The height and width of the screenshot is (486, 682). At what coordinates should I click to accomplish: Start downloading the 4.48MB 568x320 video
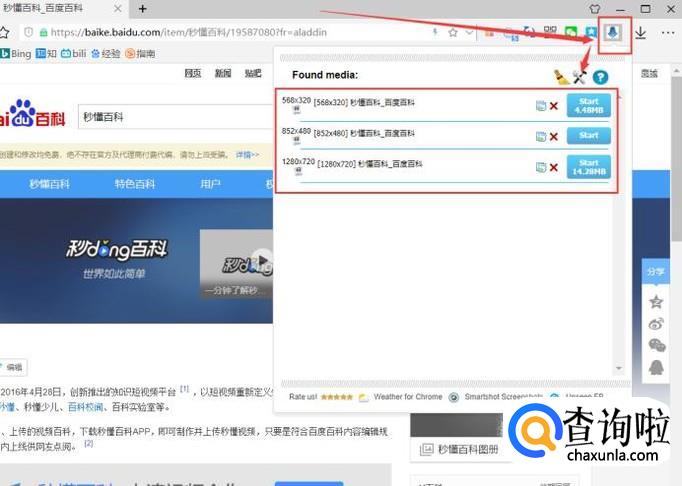588,105
